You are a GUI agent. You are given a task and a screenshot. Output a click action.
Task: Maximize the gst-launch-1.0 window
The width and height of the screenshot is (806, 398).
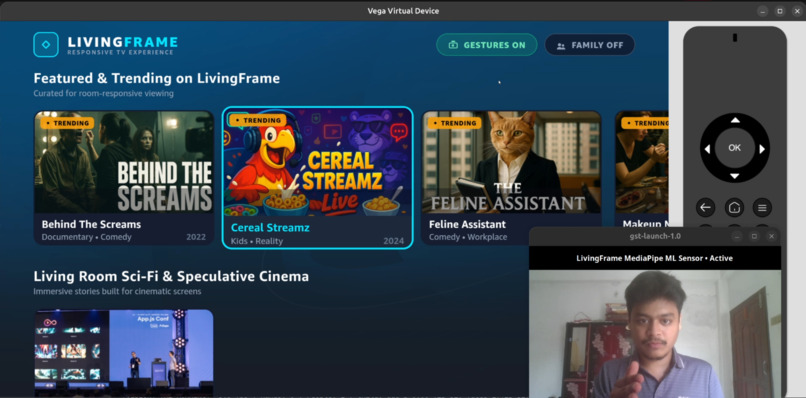click(x=754, y=236)
